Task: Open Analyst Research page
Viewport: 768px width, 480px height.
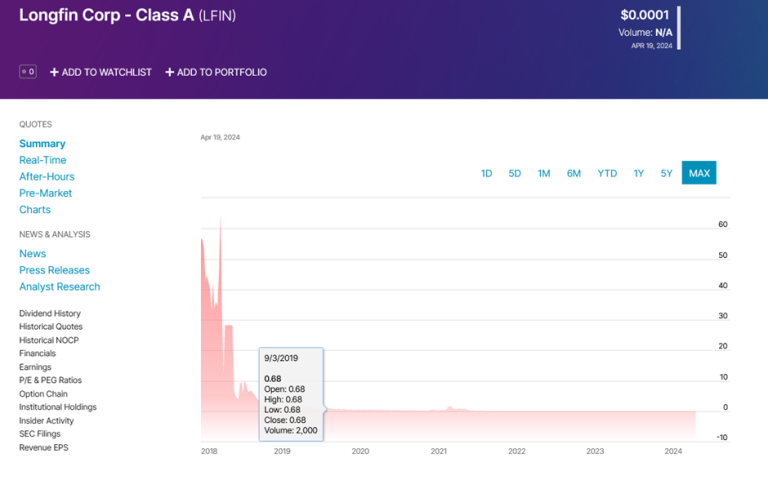Action: (x=59, y=287)
